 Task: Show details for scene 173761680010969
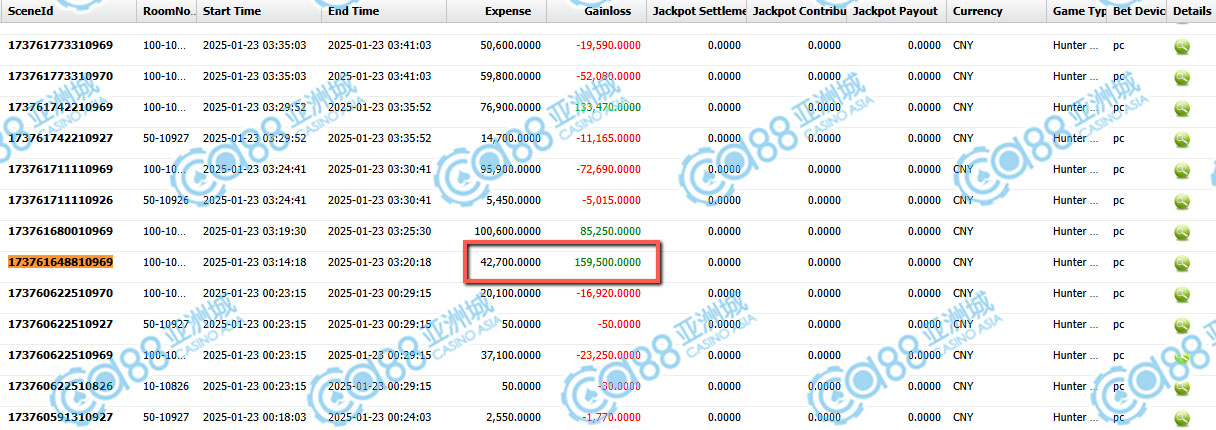click(1182, 232)
